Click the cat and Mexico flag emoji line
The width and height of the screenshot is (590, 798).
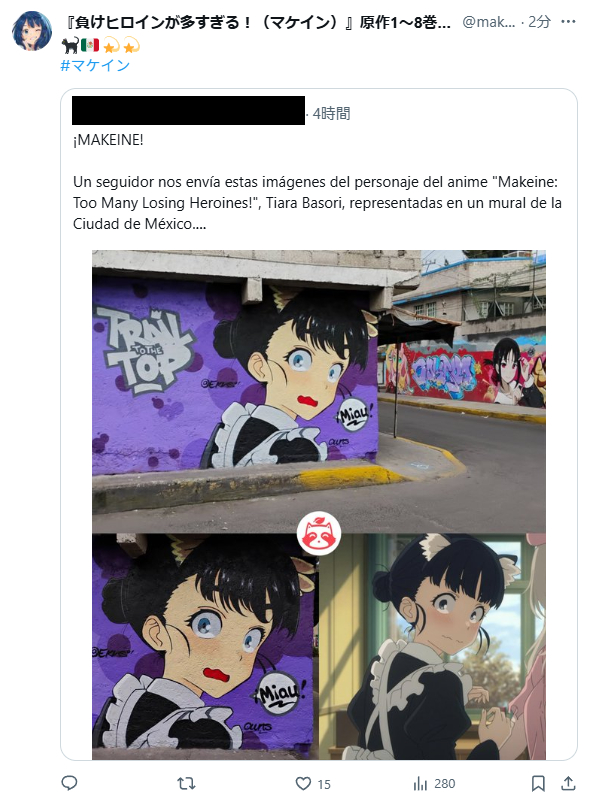pos(101,46)
